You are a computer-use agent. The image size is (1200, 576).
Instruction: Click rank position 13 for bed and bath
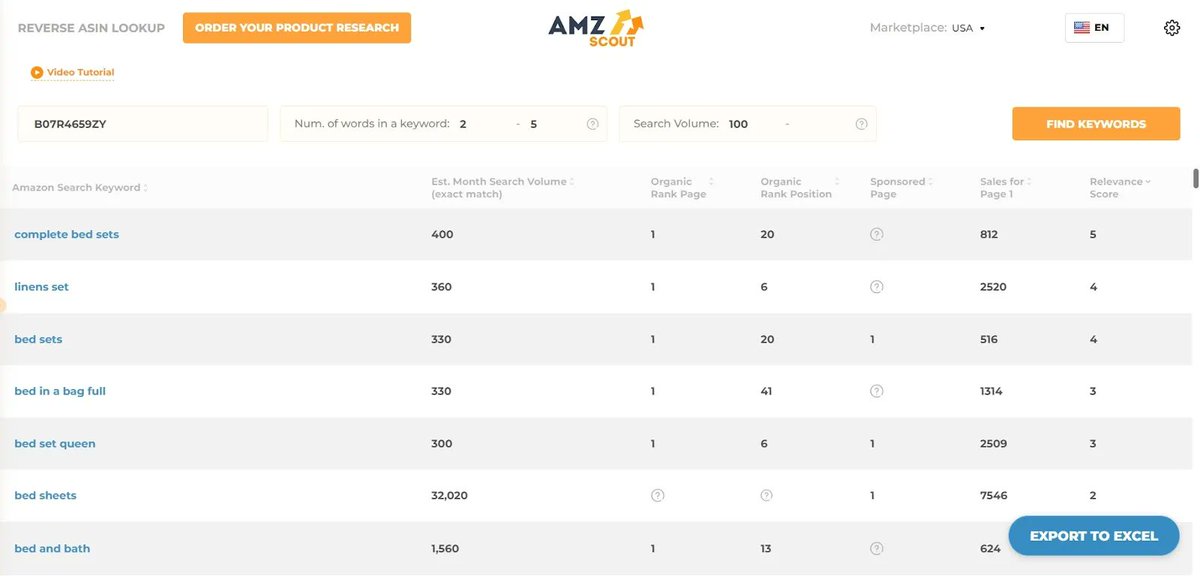(x=766, y=548)
